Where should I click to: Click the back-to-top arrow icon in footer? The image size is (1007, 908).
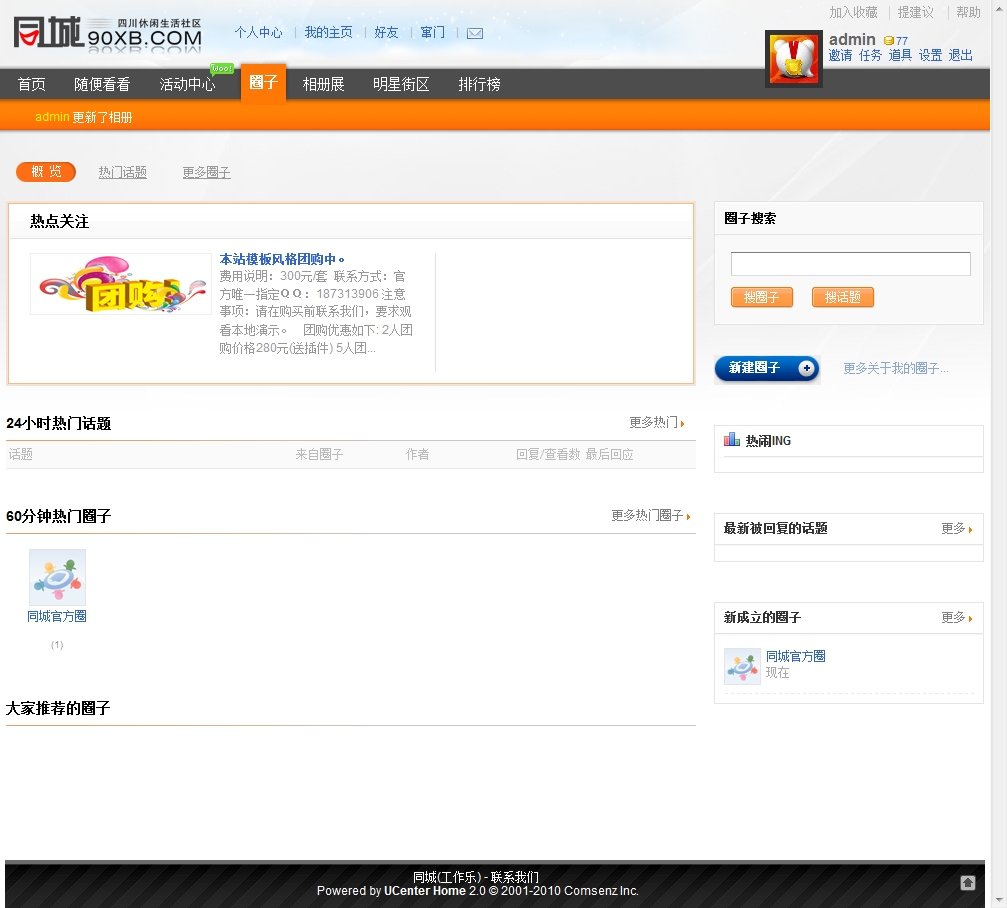[968, 882]
